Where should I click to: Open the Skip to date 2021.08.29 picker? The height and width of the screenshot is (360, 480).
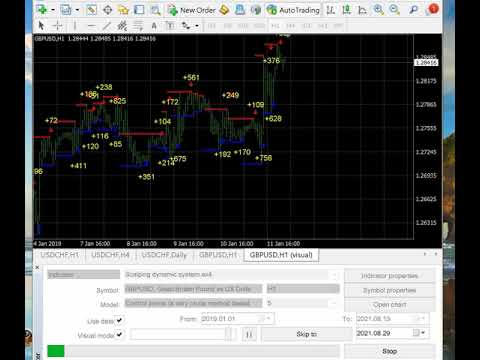click(x=393, y=333)
